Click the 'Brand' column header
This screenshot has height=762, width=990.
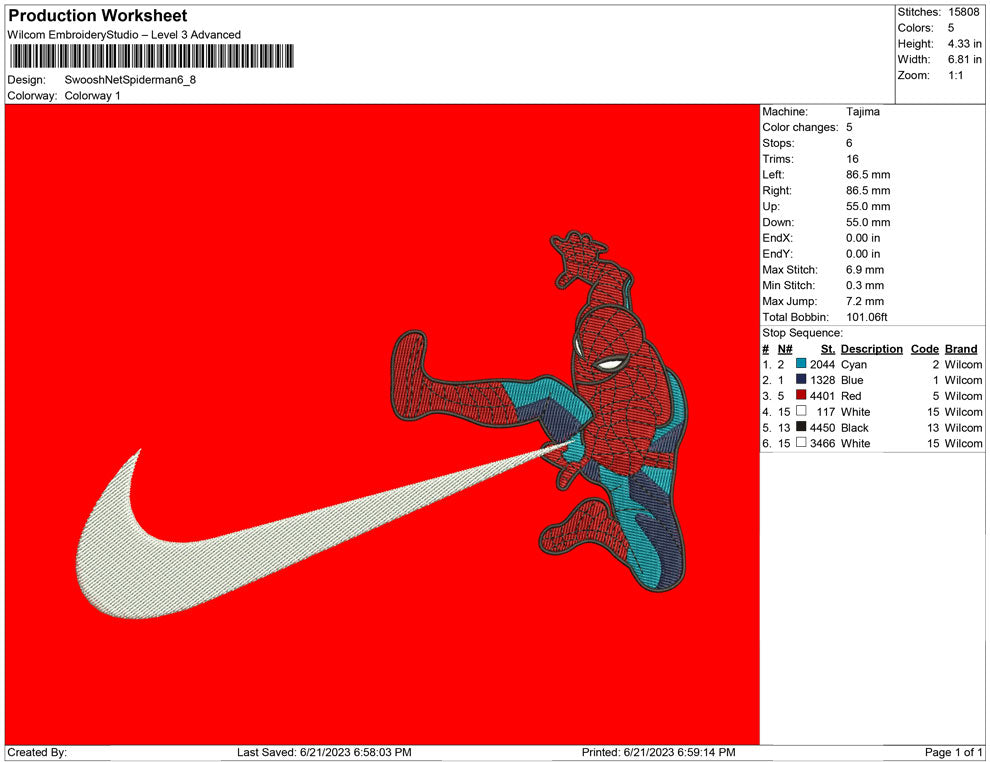point(961,348)
